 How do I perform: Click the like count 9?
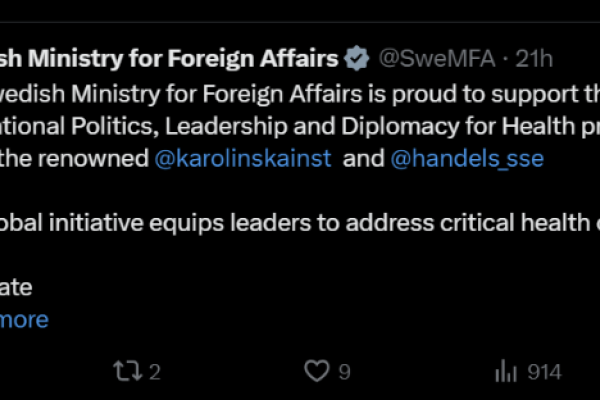[344, 372]
